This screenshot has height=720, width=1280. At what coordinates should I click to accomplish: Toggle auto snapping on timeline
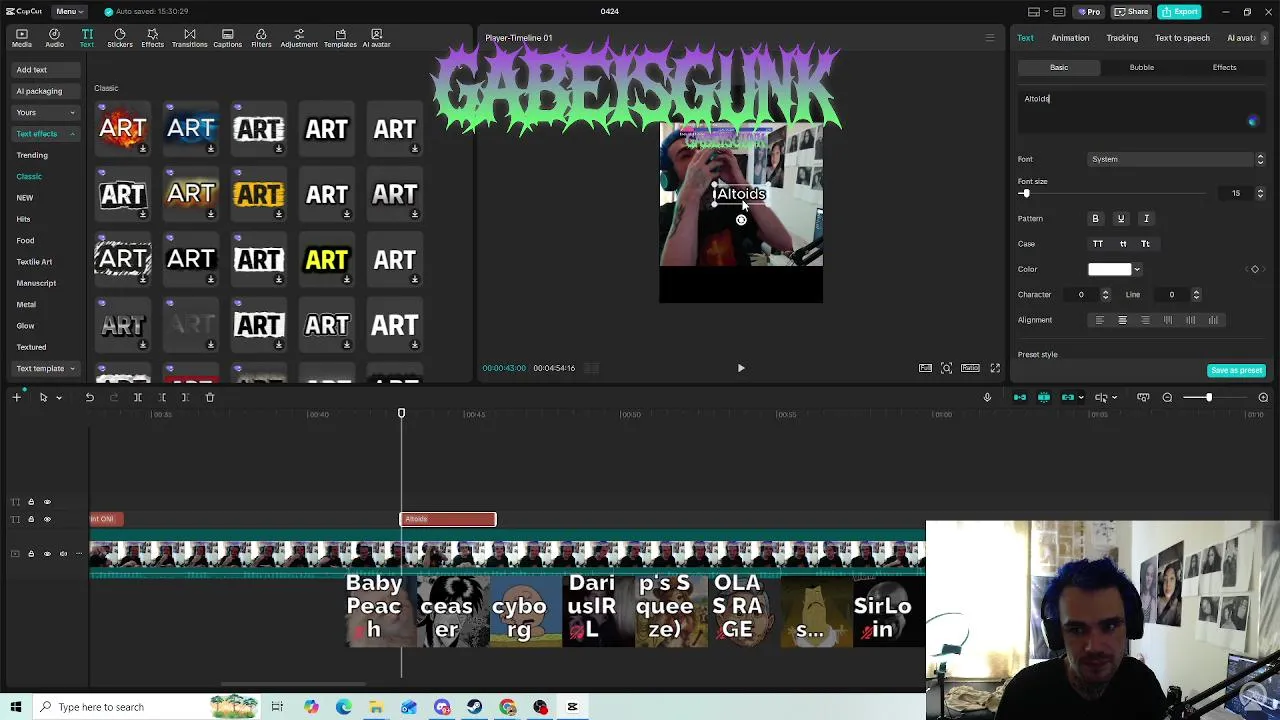click(x=1044, y=397)
